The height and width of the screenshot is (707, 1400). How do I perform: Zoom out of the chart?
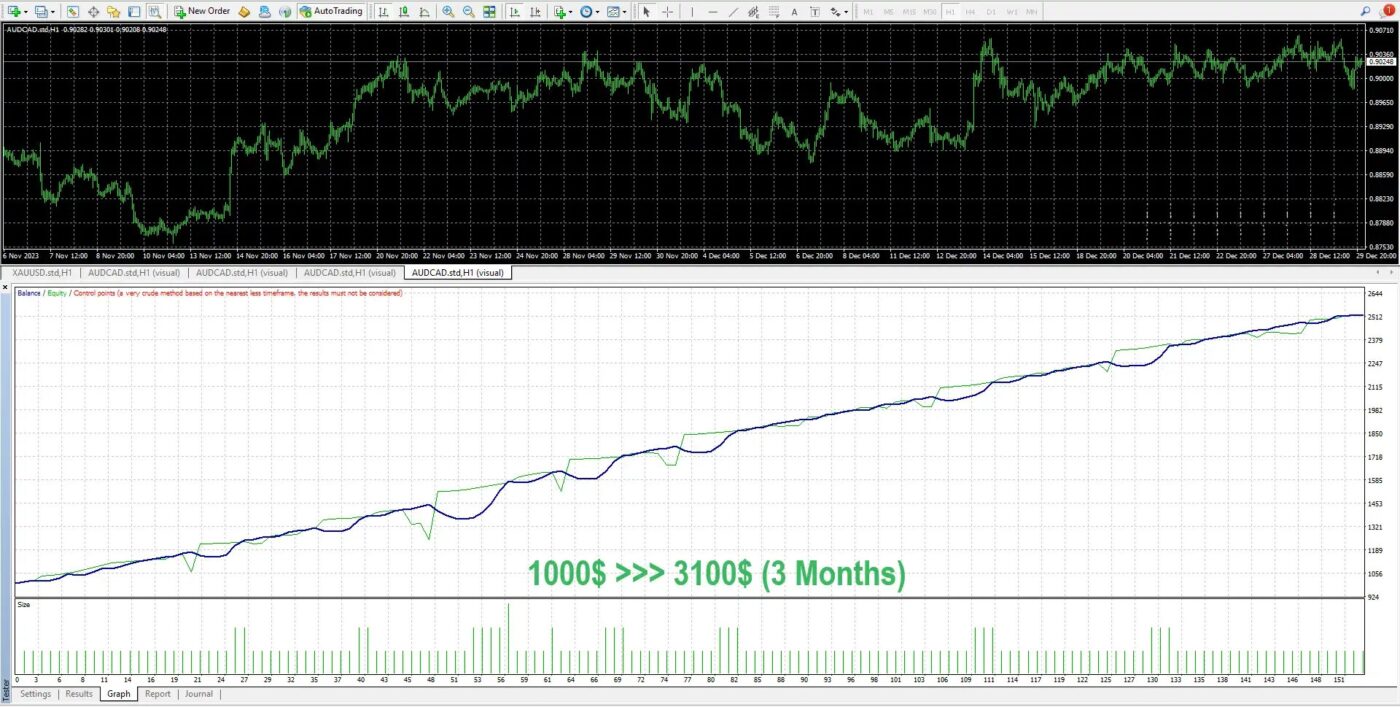468,11
